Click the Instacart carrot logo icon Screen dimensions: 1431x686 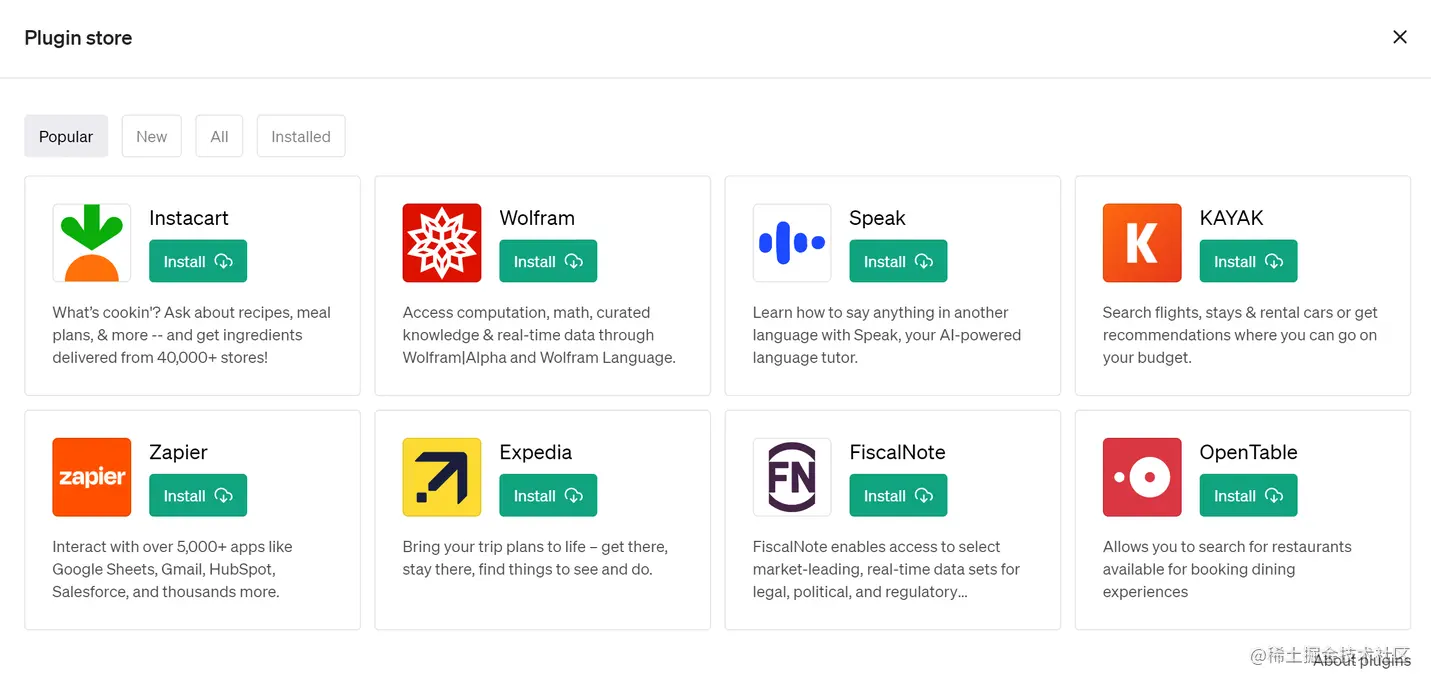tap(92, 243)
